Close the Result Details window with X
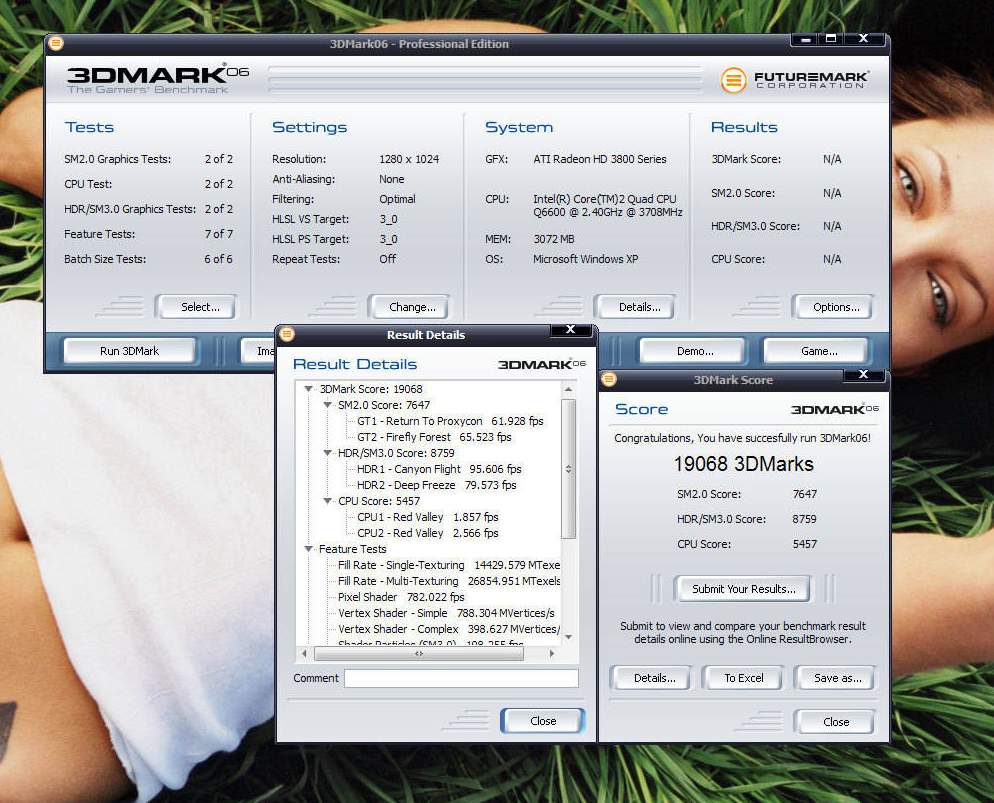This screenshot has height=803, width=994. [x=571, y=330]
